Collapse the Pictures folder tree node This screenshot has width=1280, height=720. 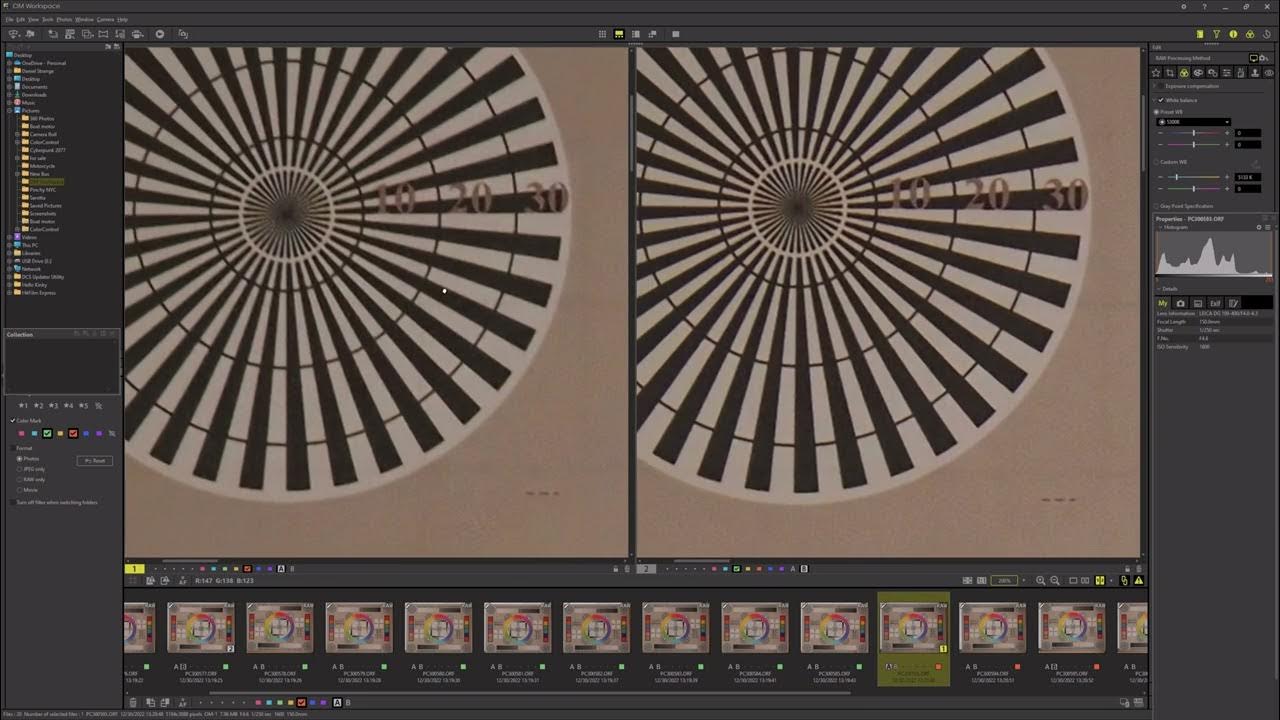click(x=9, y=111)
